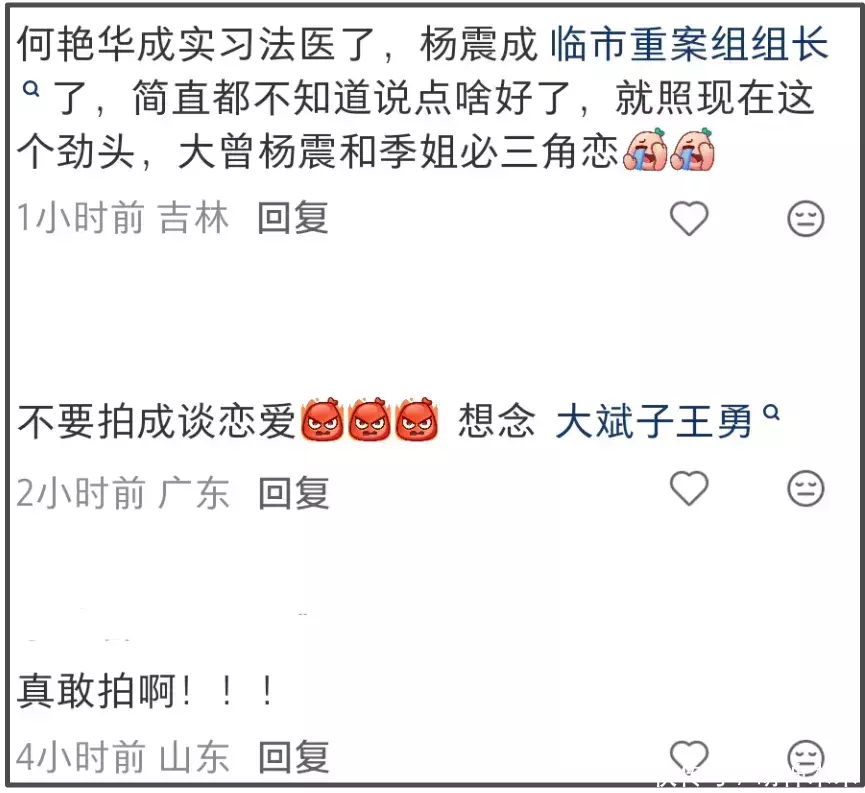Viewport: 865px width, 793px height.
Task: Click the 2小时前 广东 timestamp
Action: point(122,493)
